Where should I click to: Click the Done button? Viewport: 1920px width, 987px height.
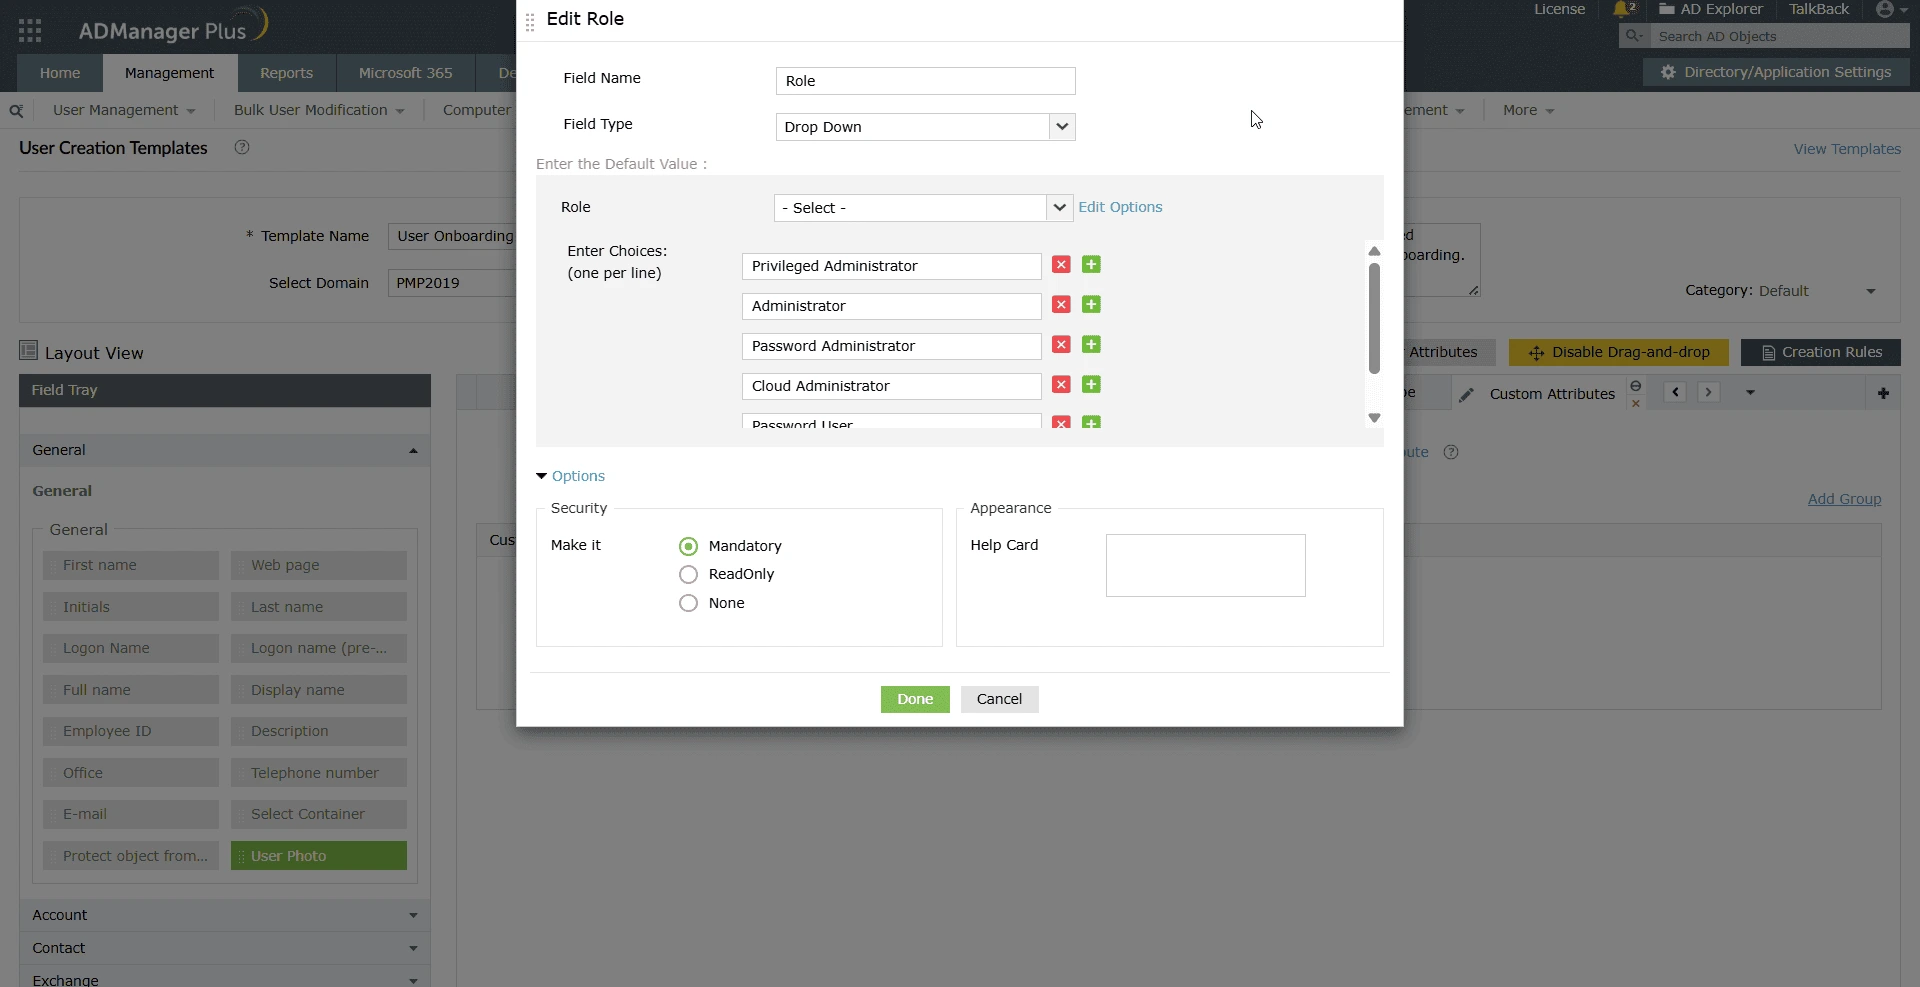(914, 699)
